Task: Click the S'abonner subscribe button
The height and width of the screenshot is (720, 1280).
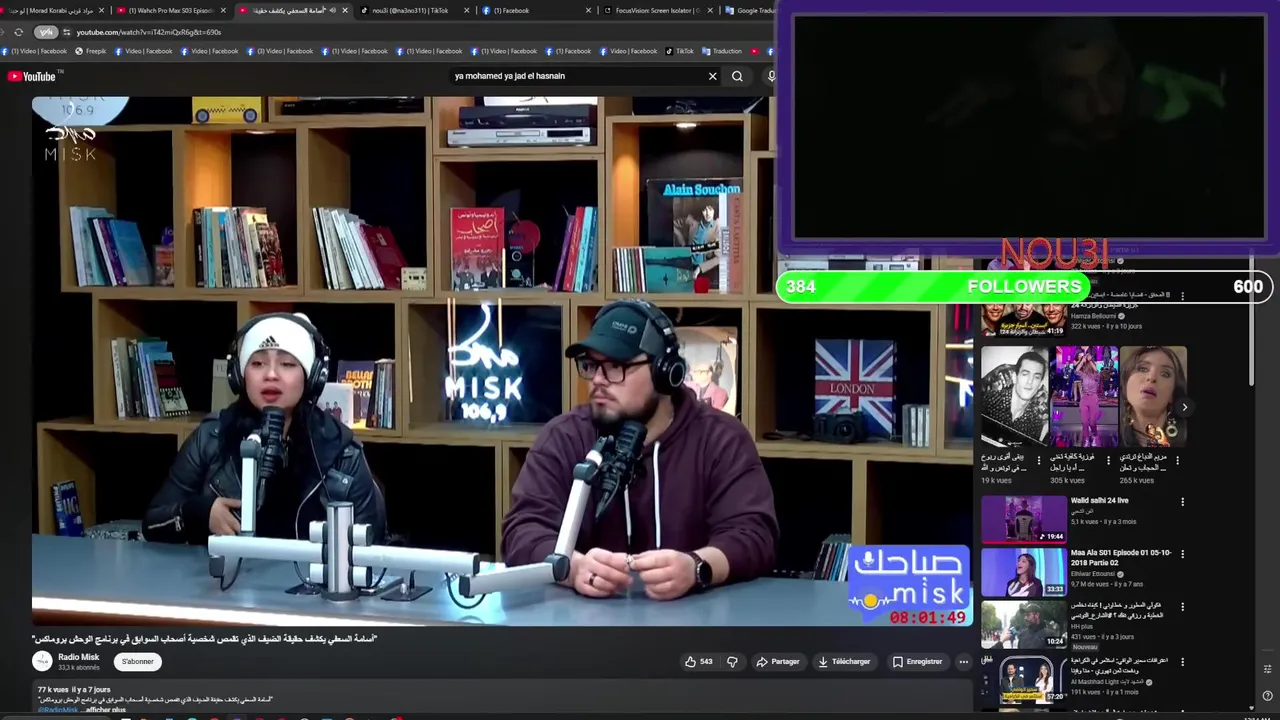Action: tap(138, 661)
